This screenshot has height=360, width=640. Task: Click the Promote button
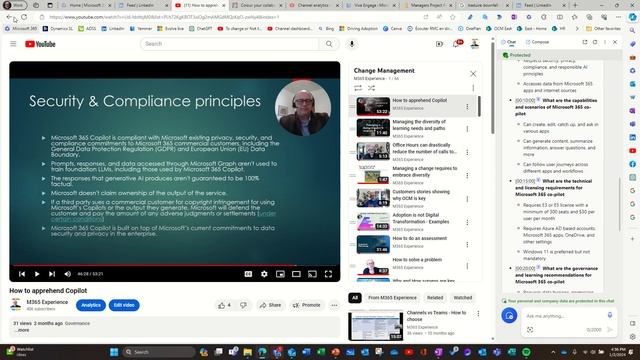306,305
